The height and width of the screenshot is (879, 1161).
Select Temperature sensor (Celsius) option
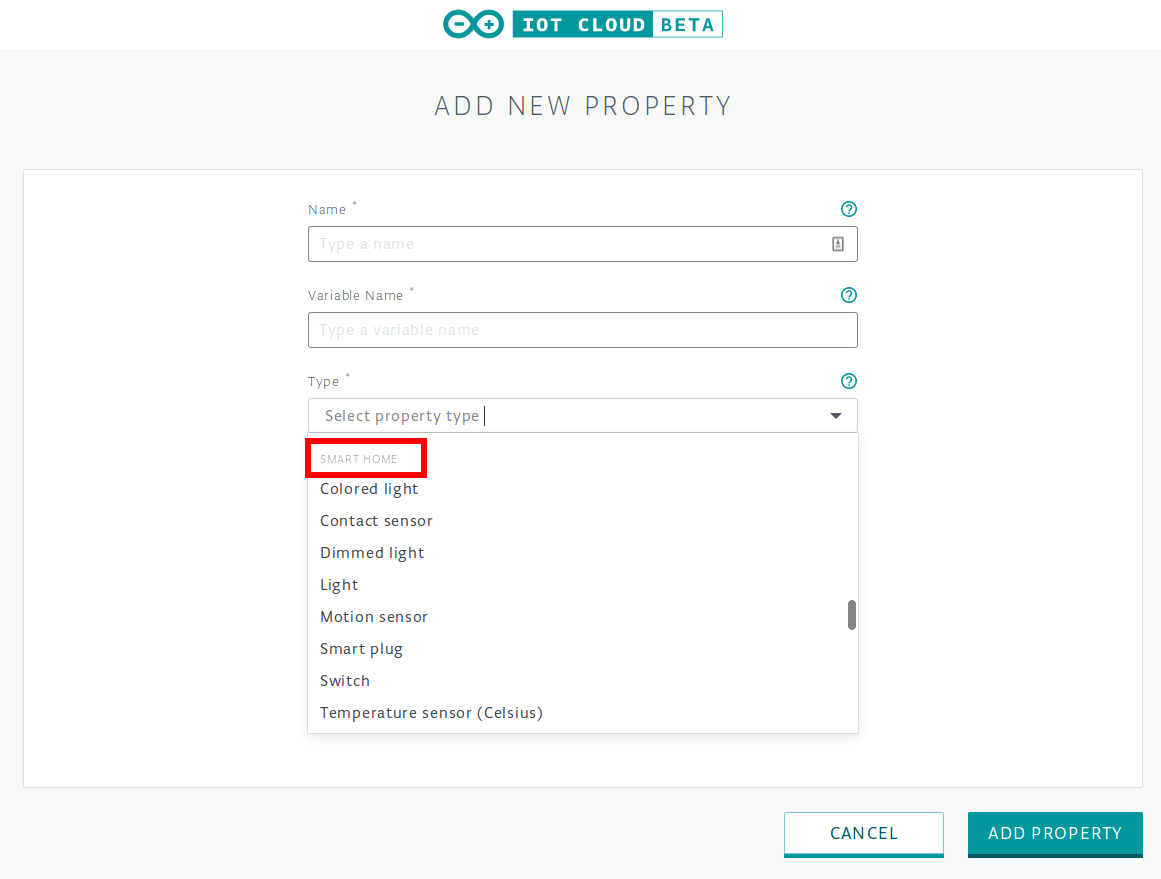coord(430,712)
